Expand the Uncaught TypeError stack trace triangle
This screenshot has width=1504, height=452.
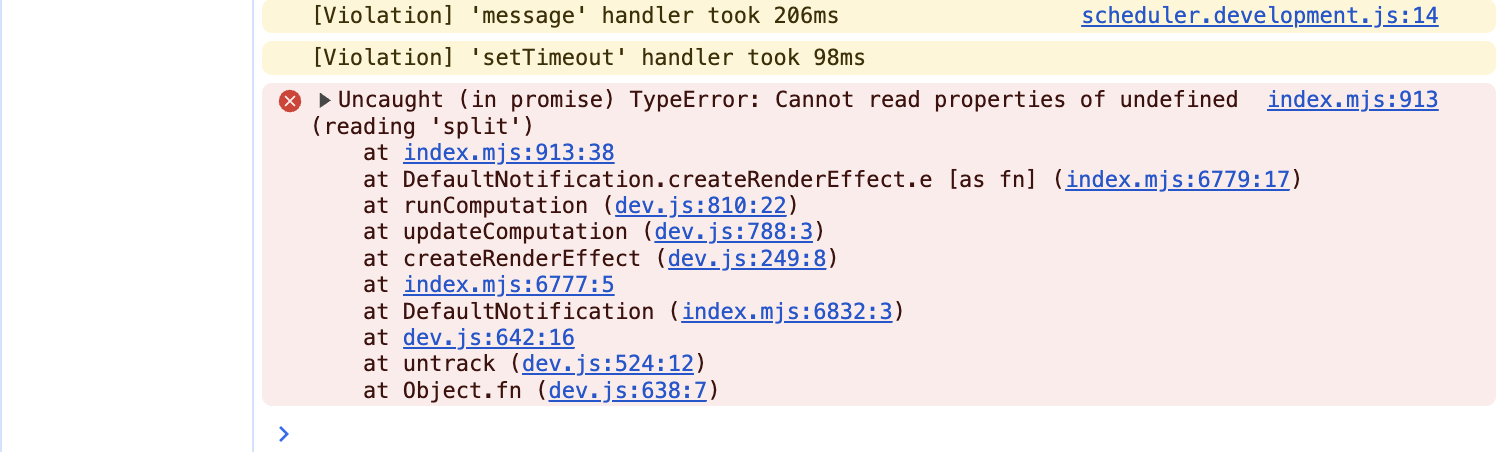(325, 100)
